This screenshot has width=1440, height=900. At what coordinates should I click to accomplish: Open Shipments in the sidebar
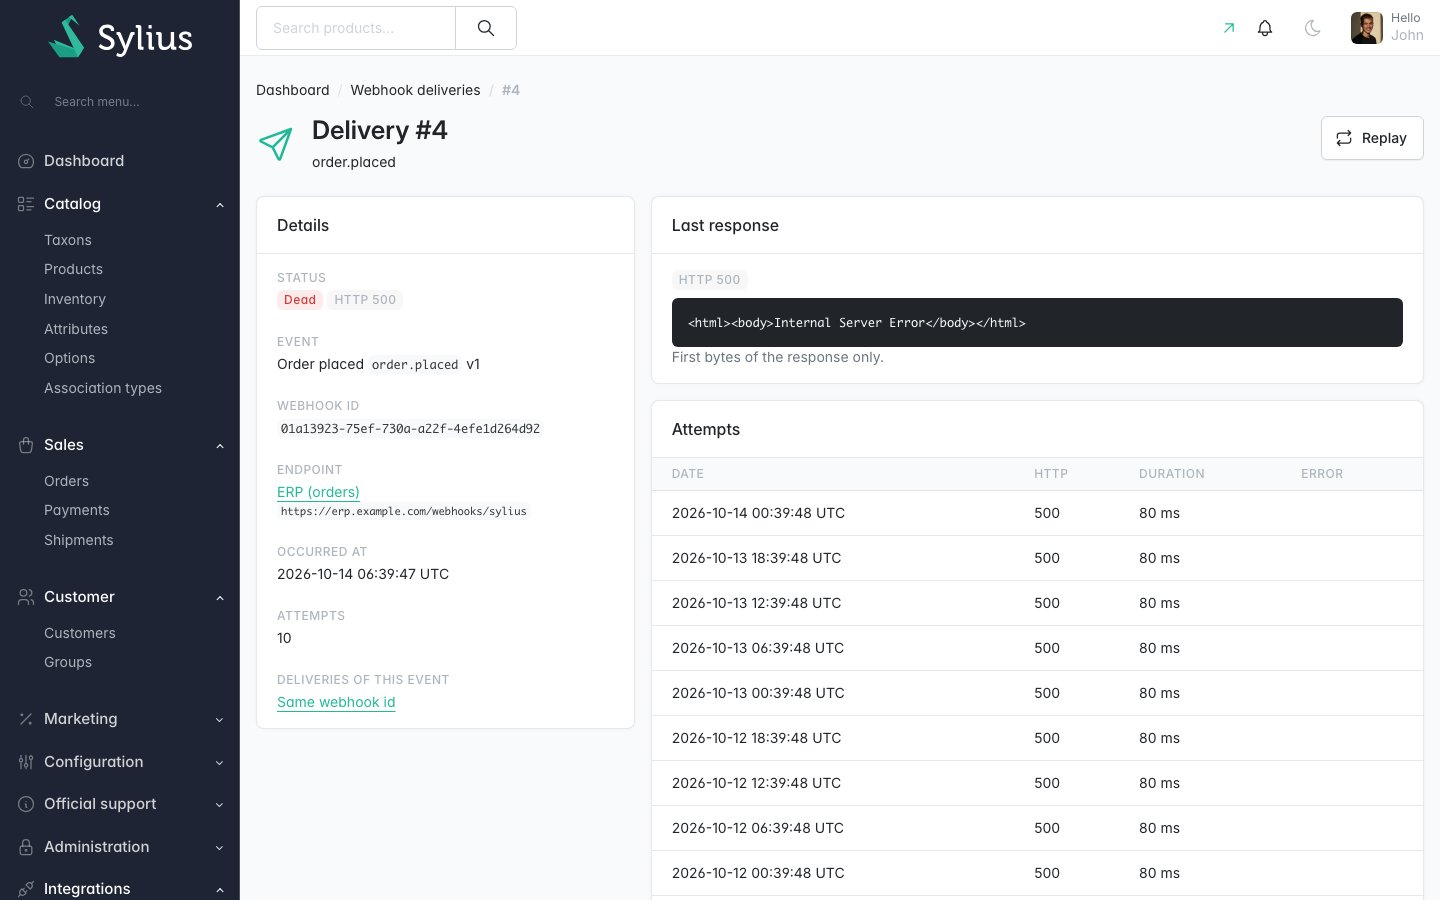(x=79, y=540)
